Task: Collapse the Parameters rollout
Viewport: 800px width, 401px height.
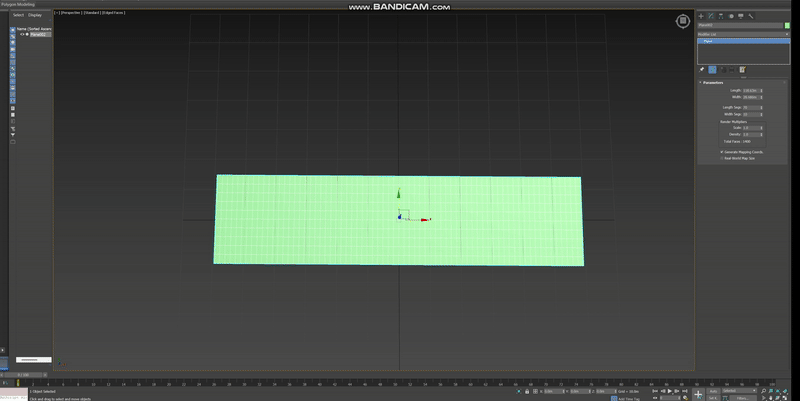Action: click(x=713, y=82)
